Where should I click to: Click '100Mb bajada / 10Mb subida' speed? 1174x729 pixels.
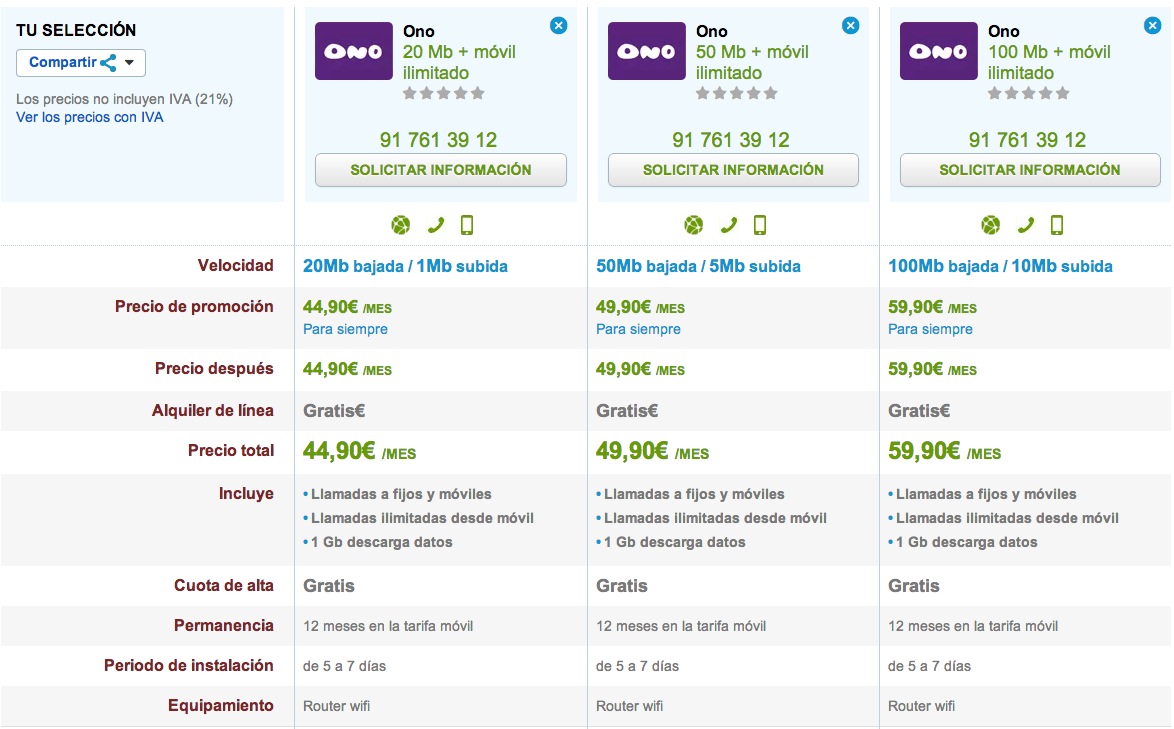[1000, 266]
